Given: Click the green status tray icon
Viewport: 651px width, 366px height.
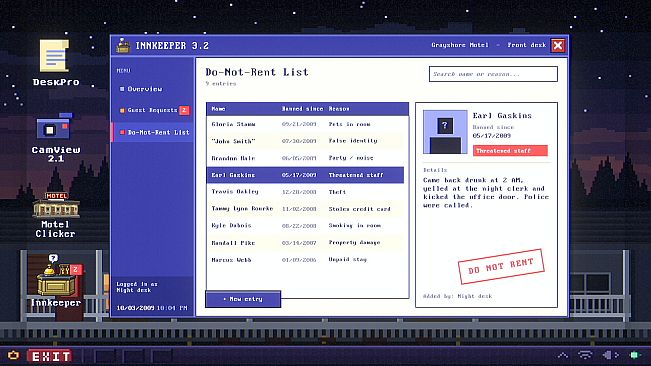Looking at the screenshot, I should (634, 355).
